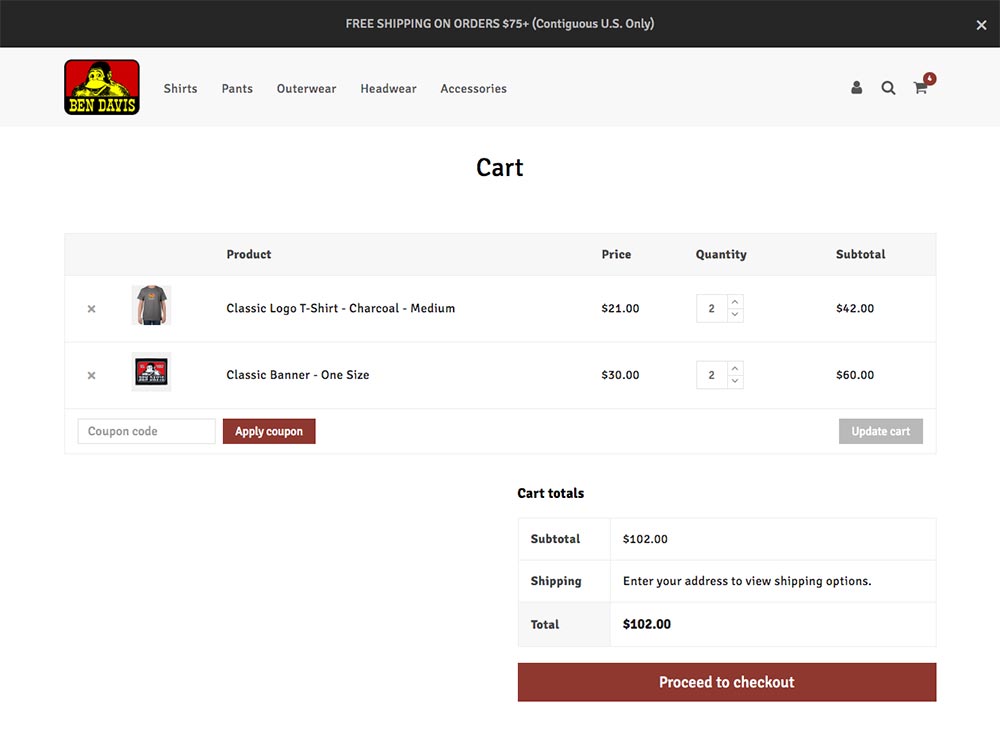This screenshot has width=1000, height=750.
Task: Click the Cart page heading
Action: [x=500, y=168]
